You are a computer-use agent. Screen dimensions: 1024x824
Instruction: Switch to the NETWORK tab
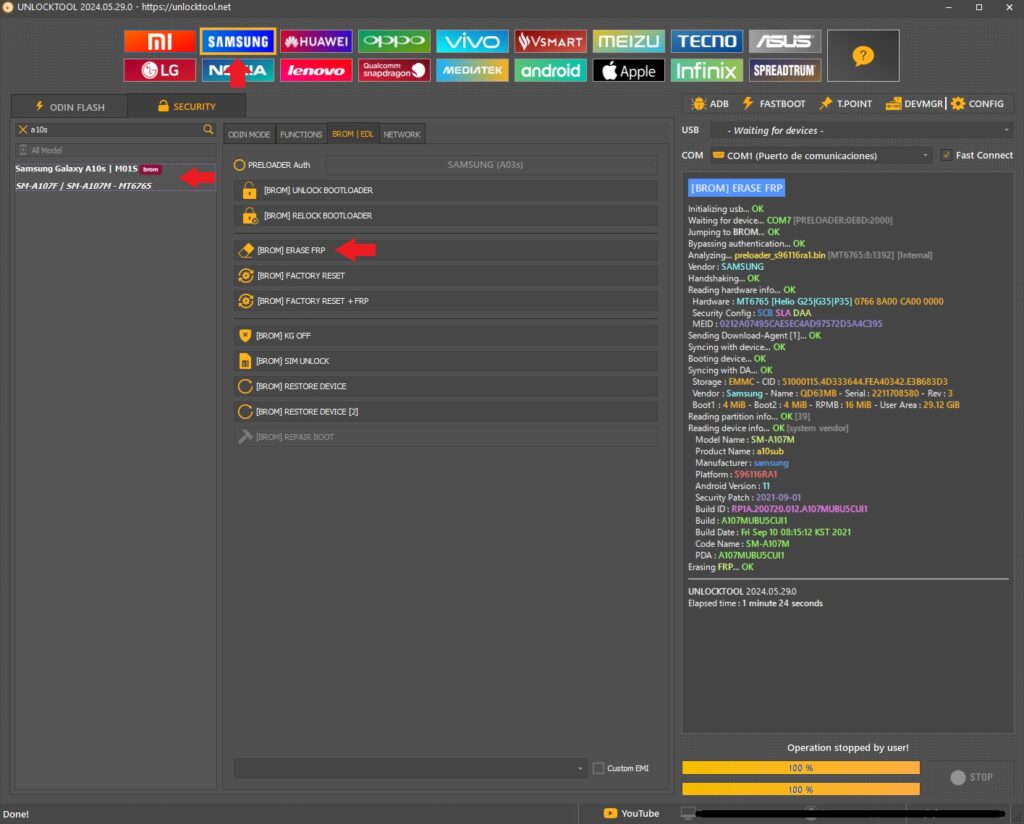pos(402,134)
